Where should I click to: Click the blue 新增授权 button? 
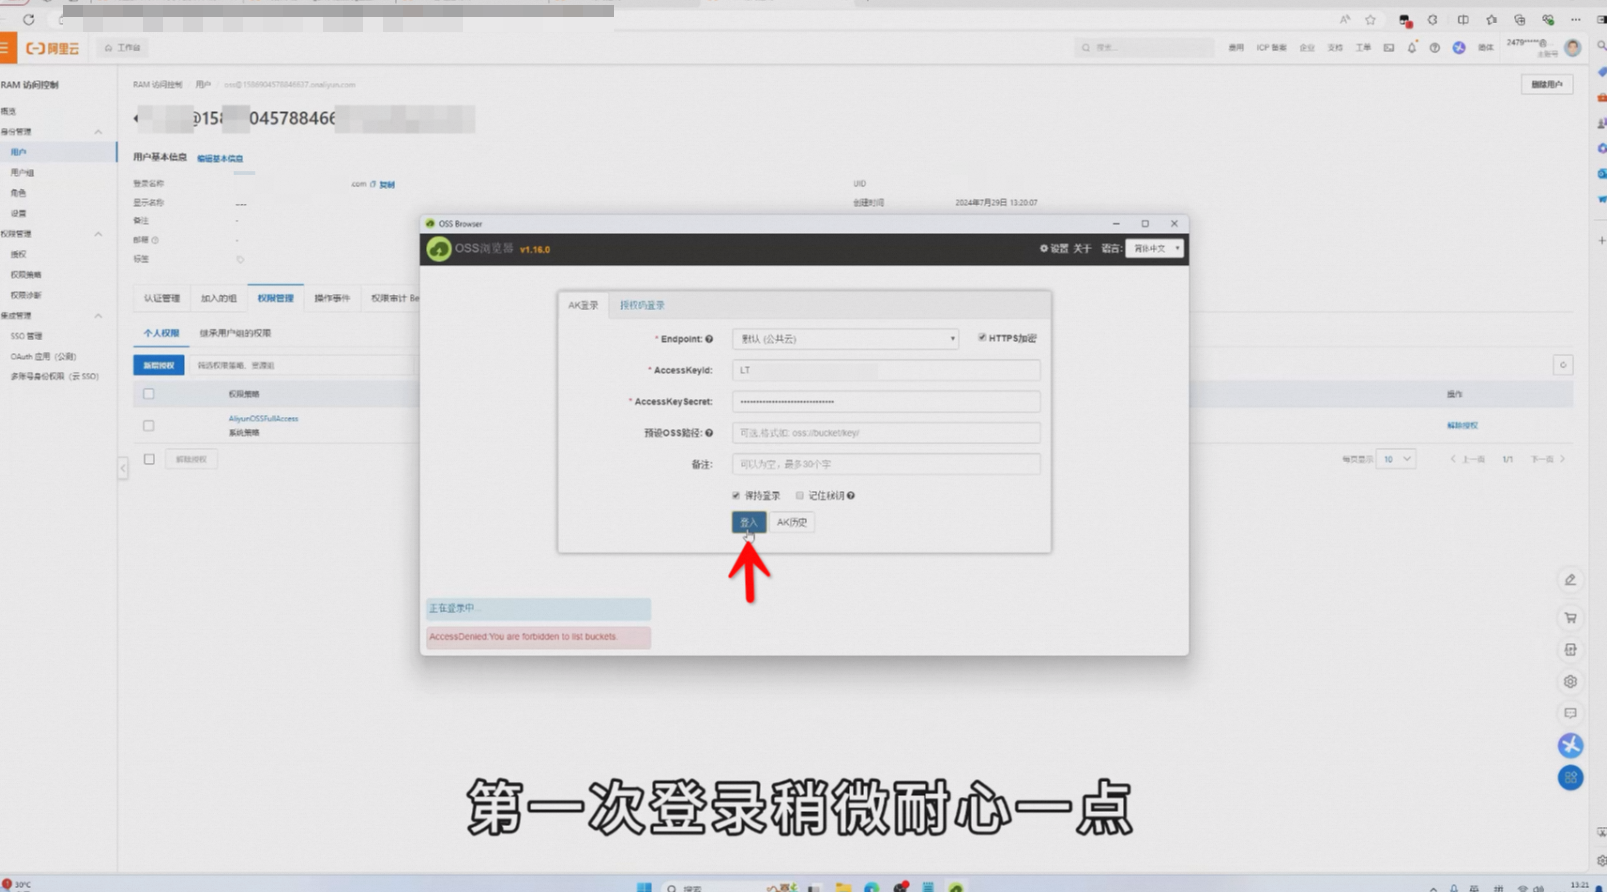[x=159, y=365]
